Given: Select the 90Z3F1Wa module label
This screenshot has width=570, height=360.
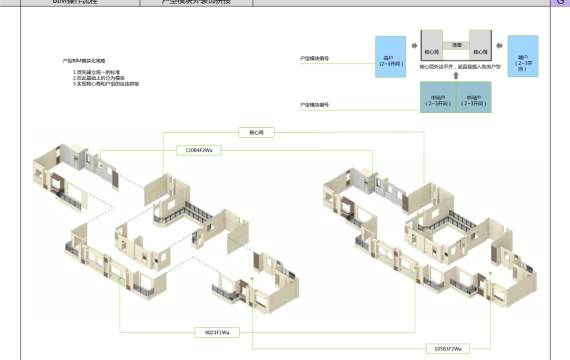Looking at the screenshot, I should 217,332.
